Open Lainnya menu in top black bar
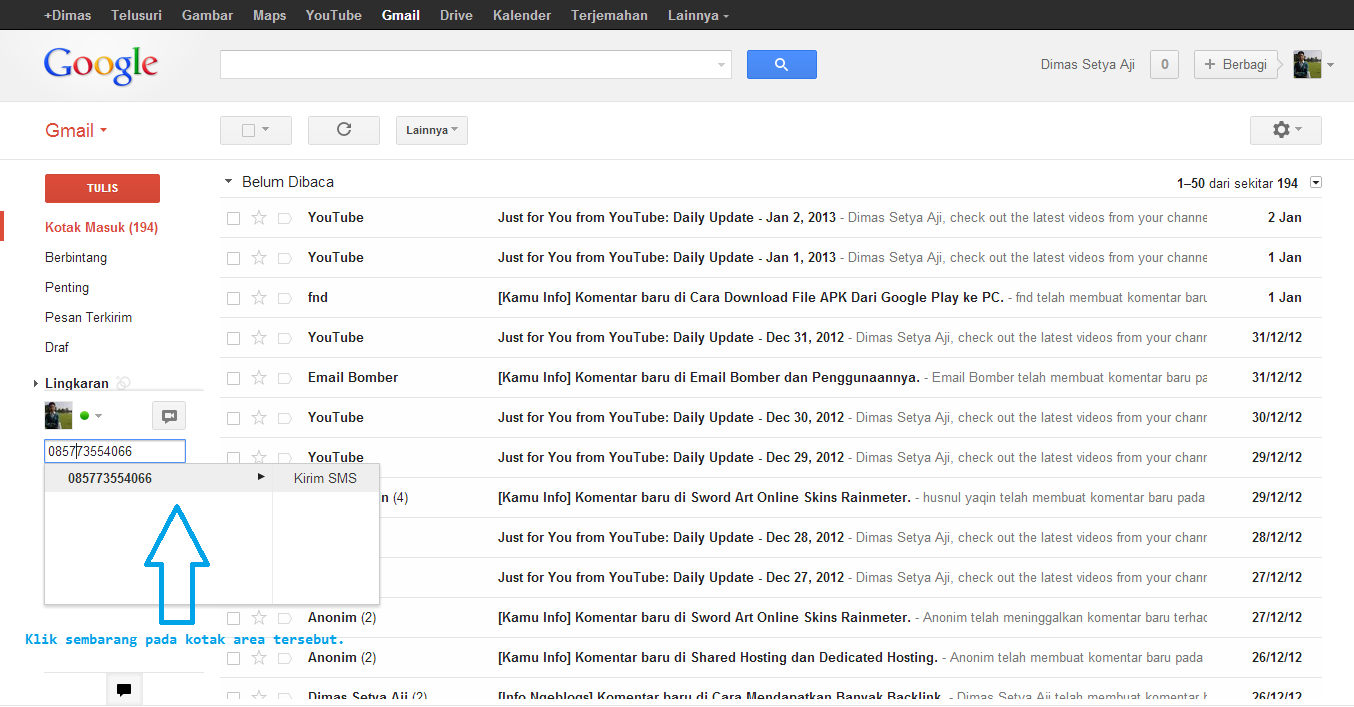 [698, 15]
